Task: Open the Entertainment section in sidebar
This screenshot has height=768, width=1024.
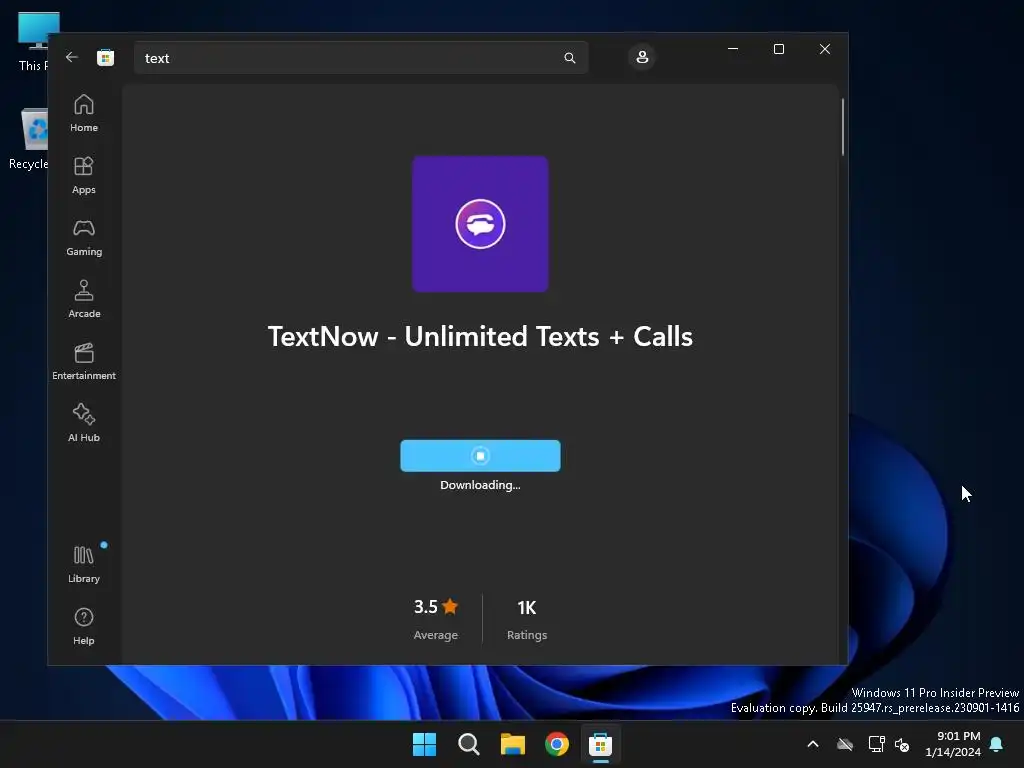Action: tap(84, 362)
